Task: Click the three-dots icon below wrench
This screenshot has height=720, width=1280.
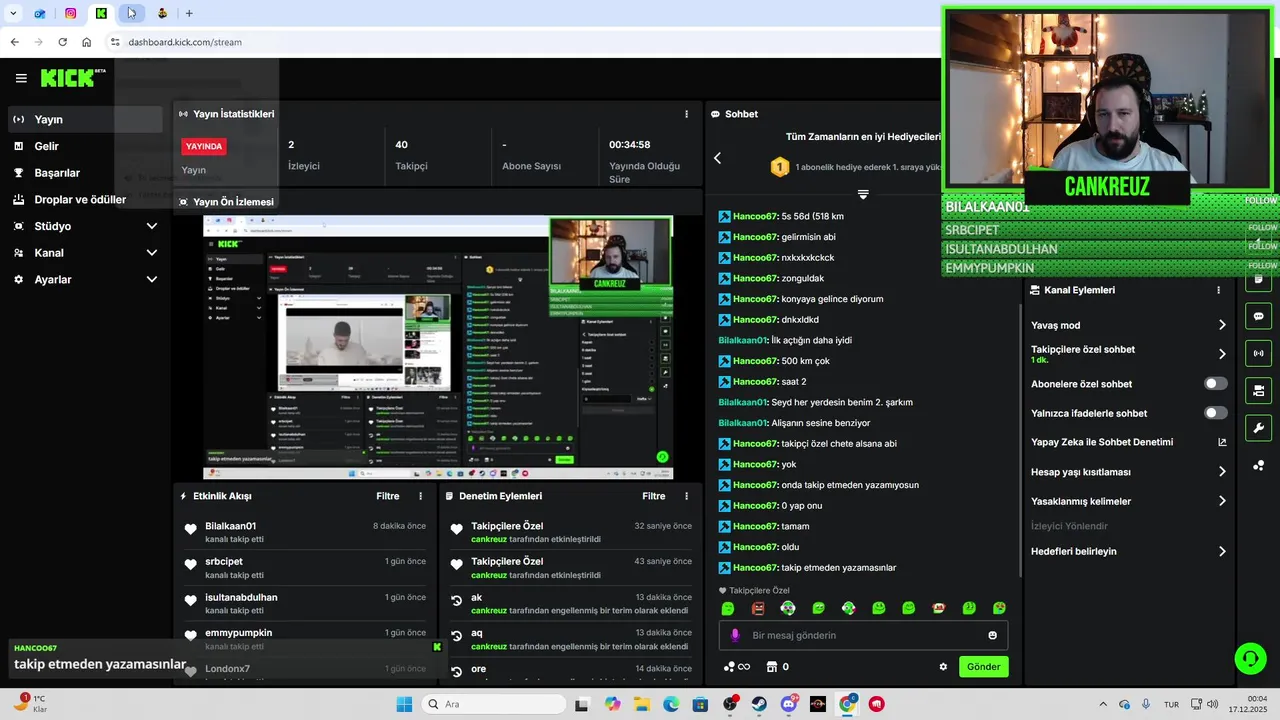Action: (x=1258, y=465)
